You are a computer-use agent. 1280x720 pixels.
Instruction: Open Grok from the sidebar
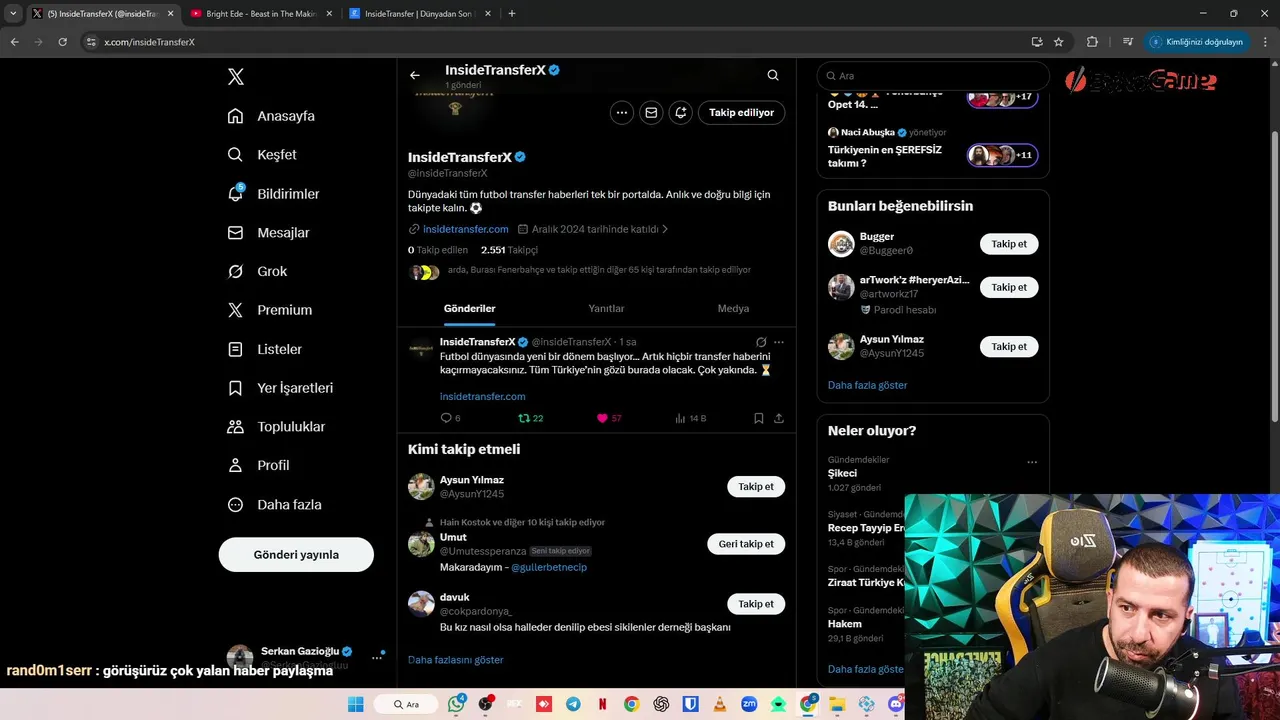[x=257, y=271]
